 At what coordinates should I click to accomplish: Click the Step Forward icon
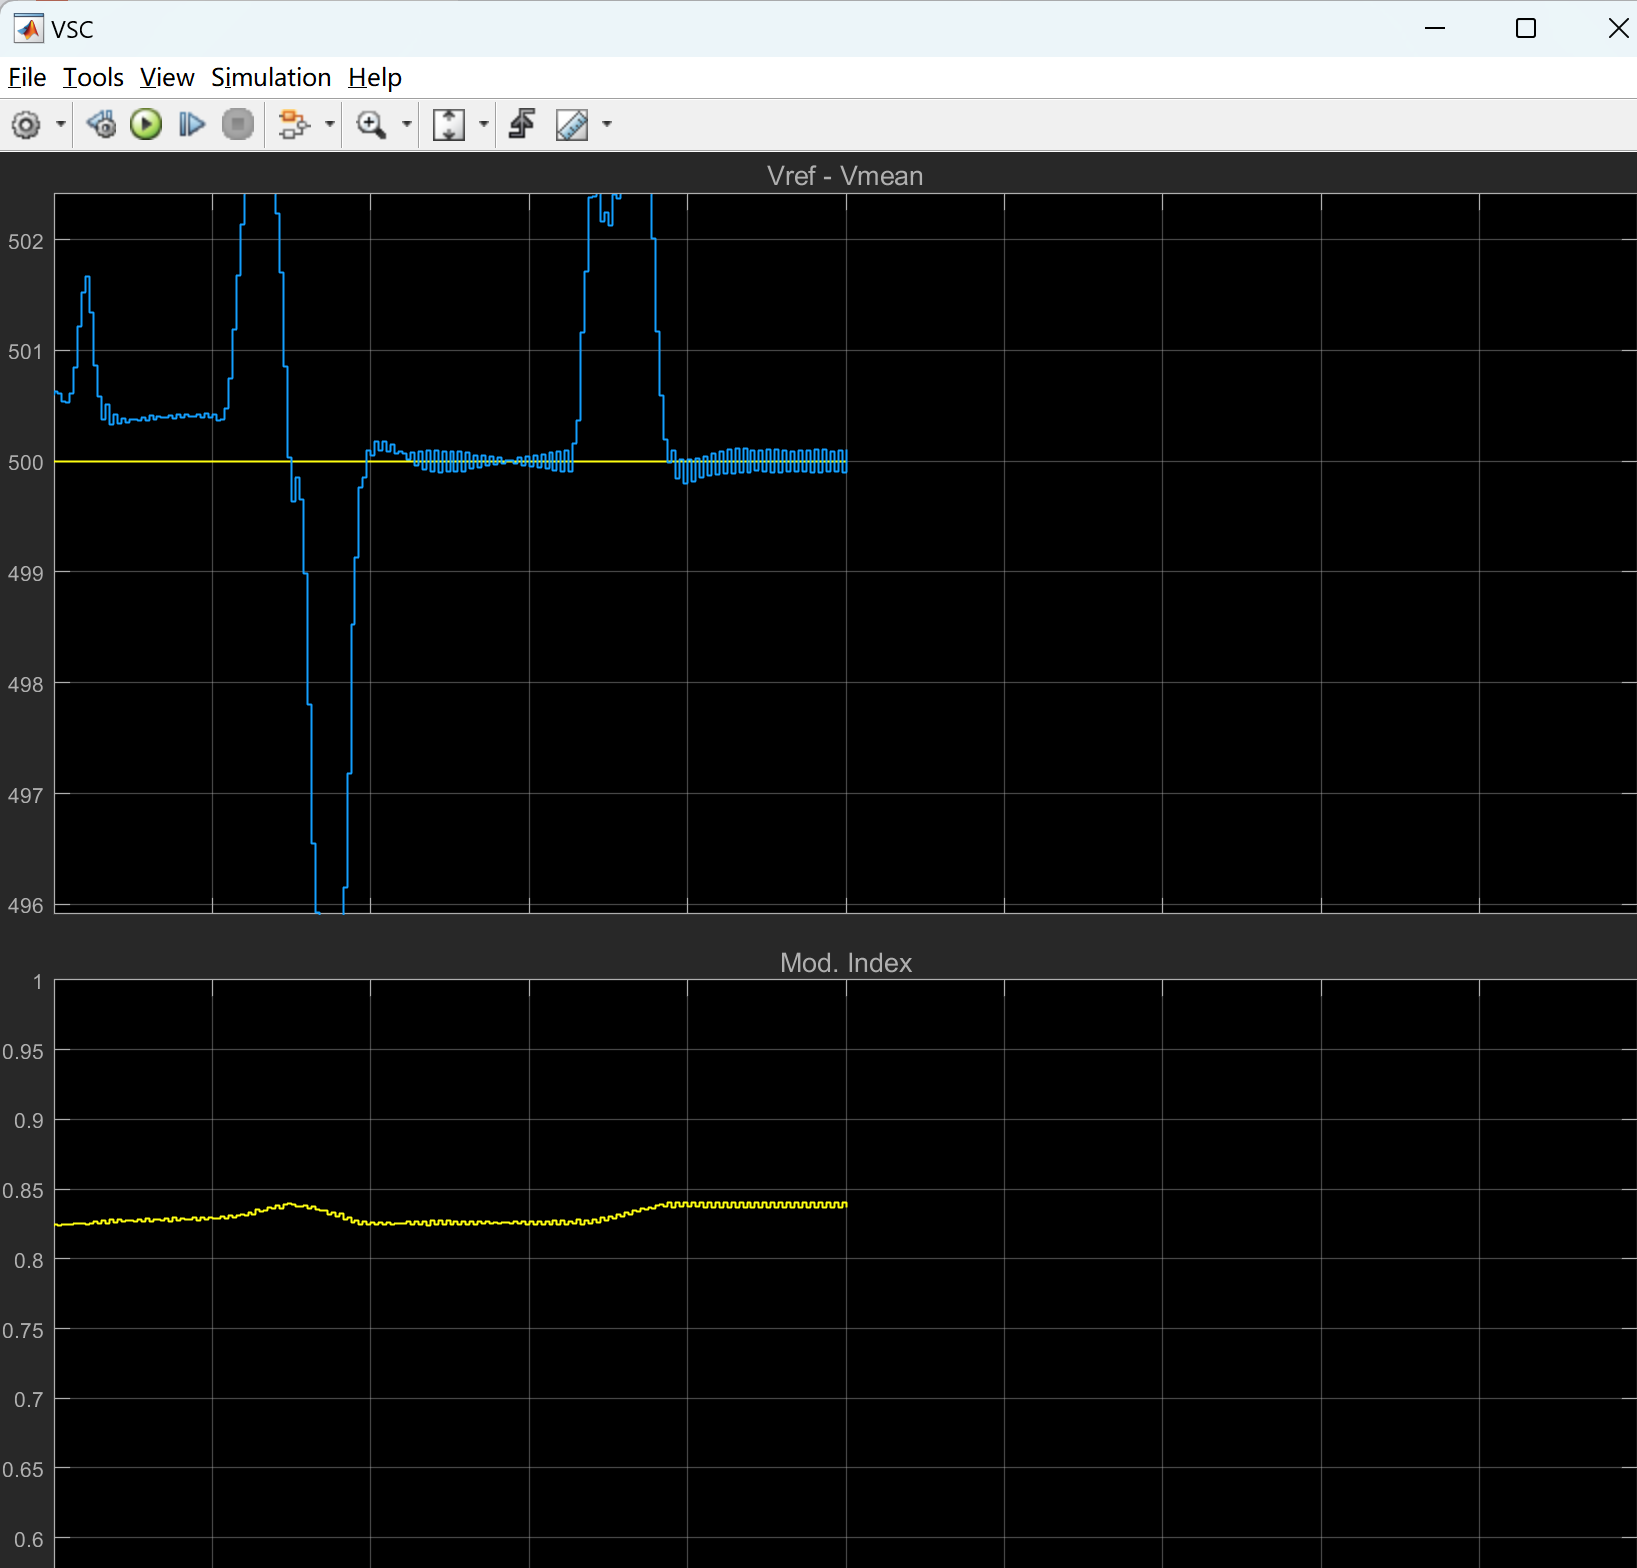click(x=191, y=125)
